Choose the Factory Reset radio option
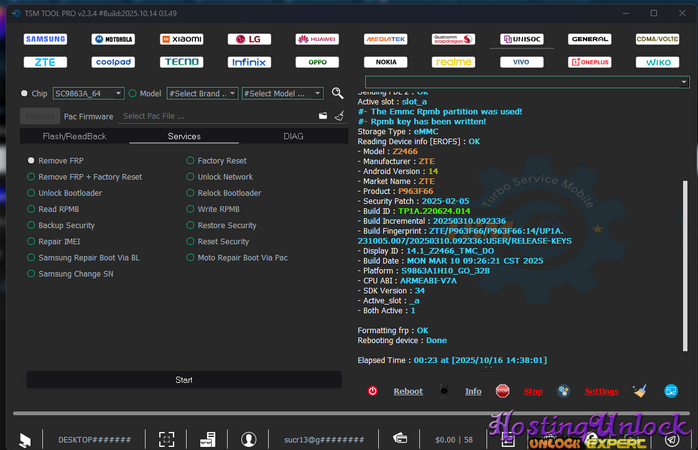This screenshot has width=698, height=450. pos(221,160)
